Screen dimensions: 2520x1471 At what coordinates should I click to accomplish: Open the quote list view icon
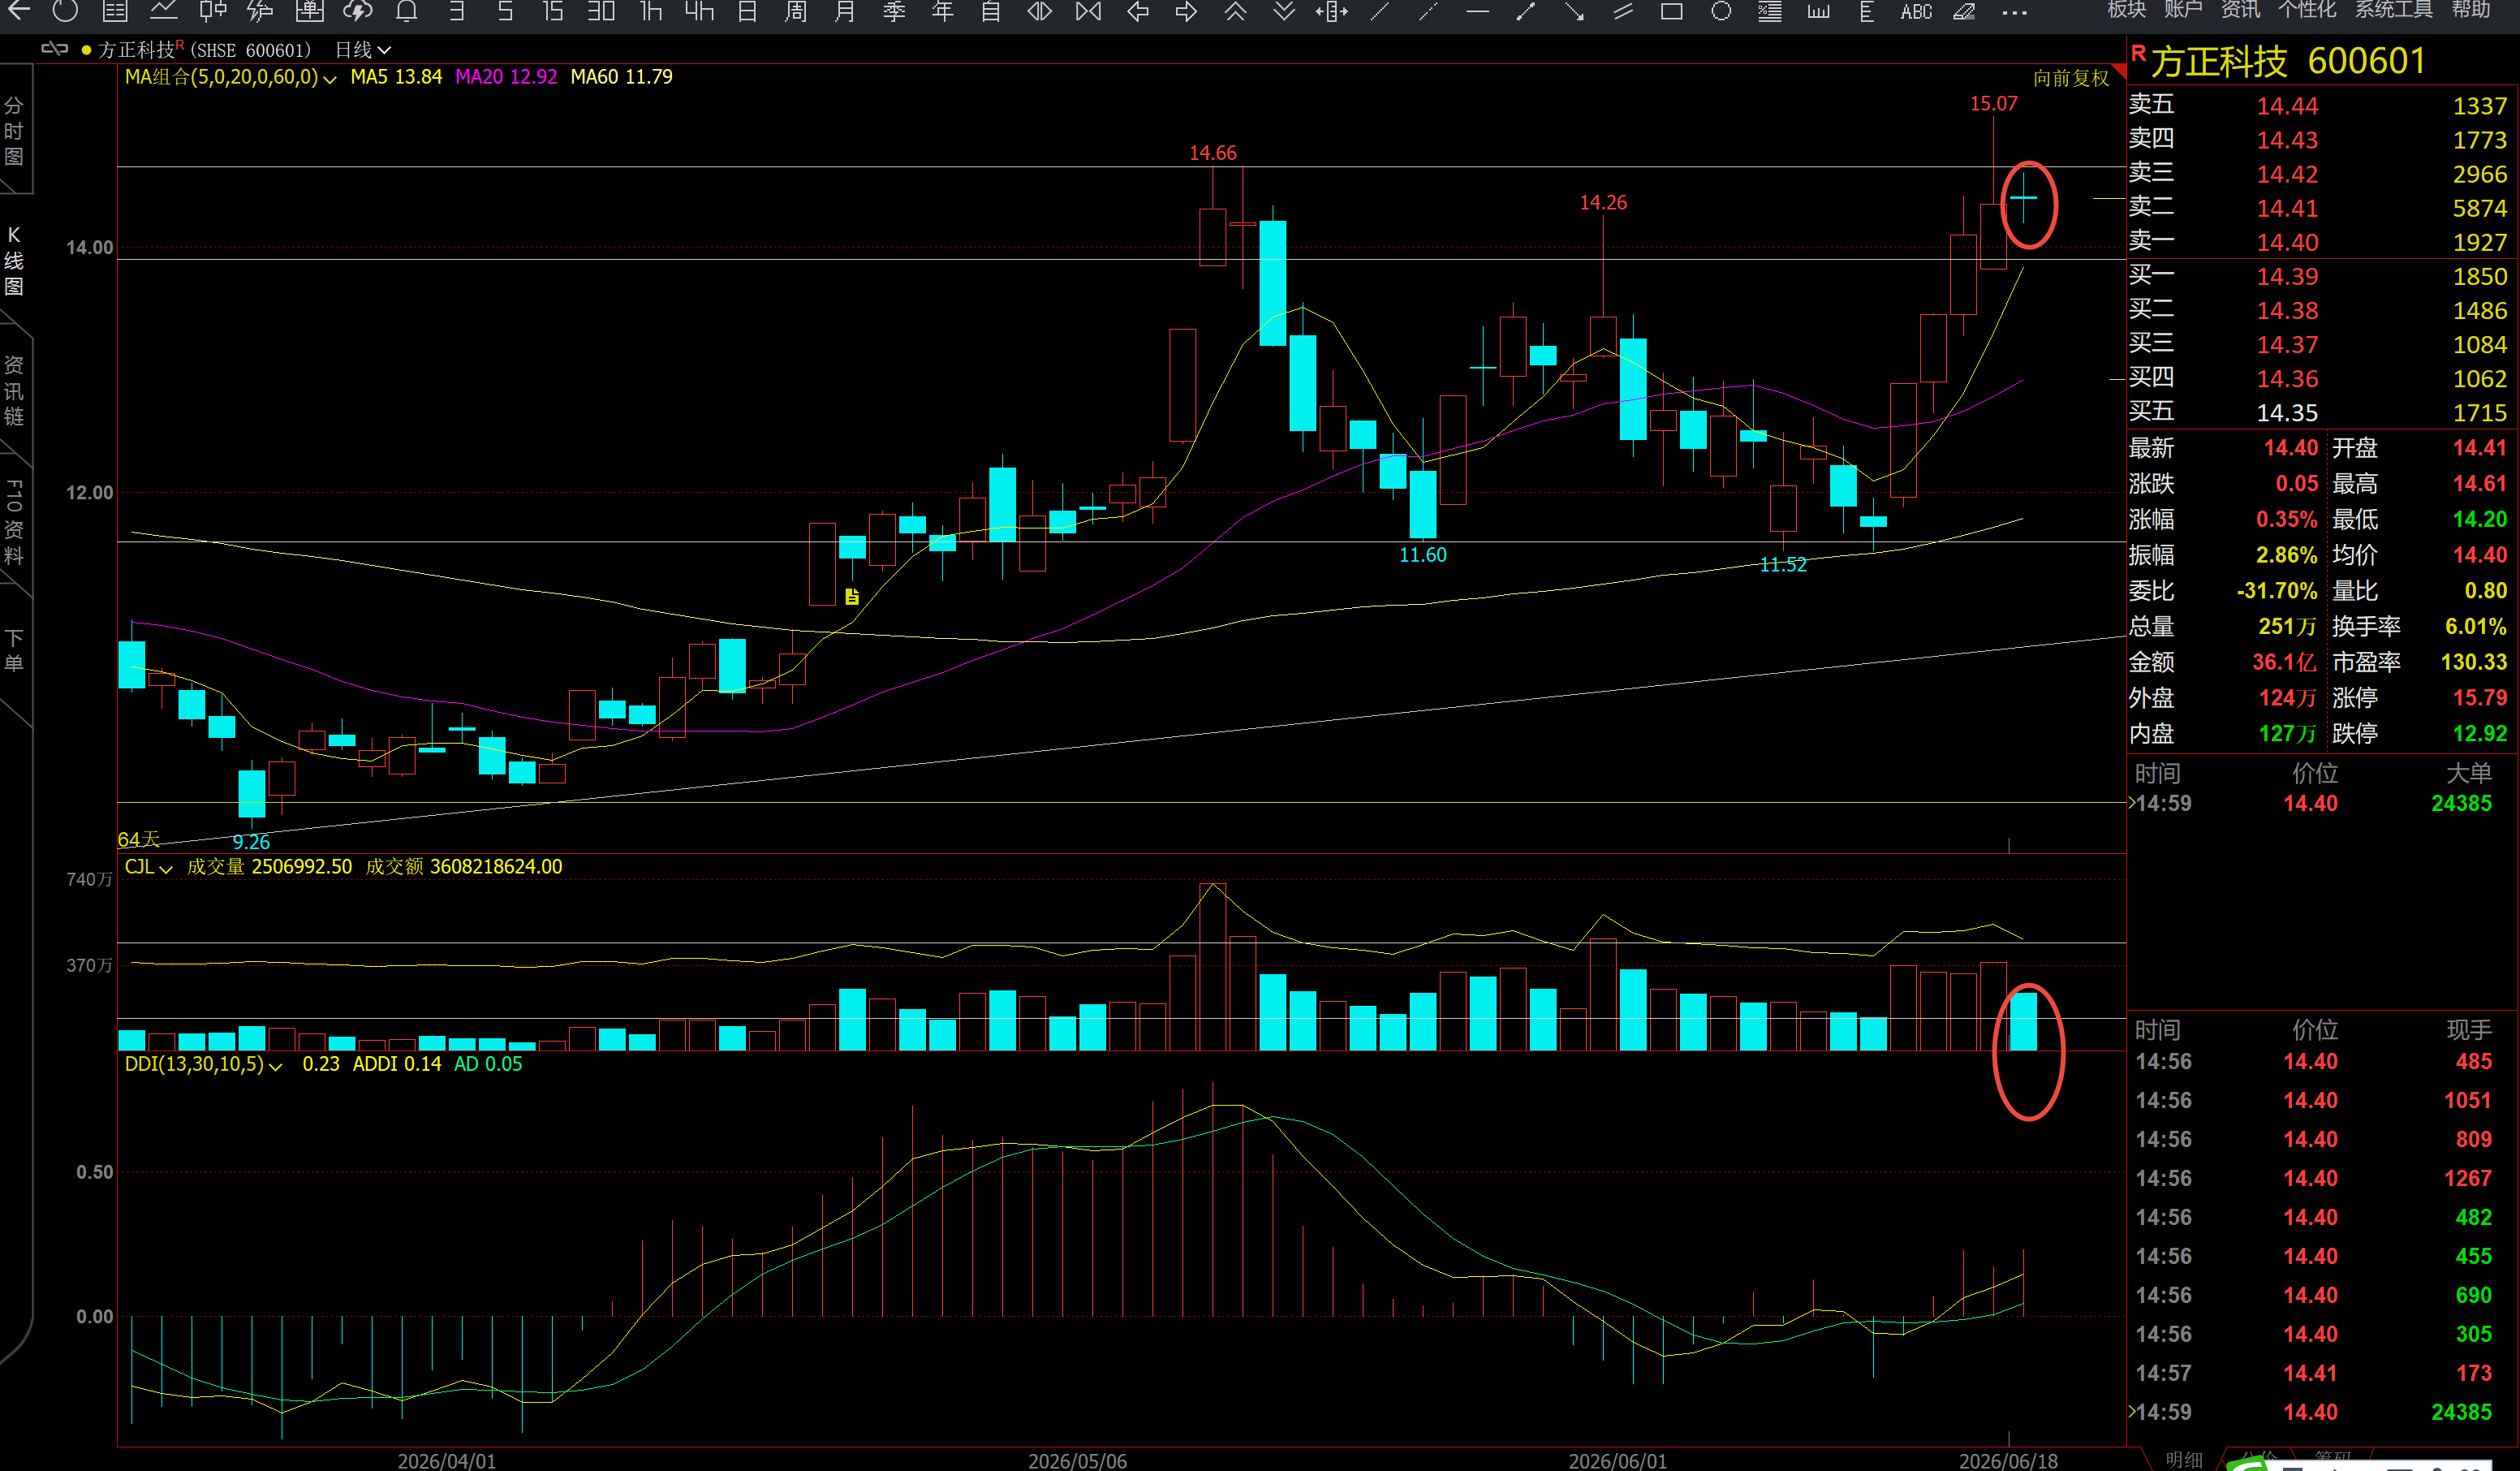pyautogui.click(x=115, y=11)
